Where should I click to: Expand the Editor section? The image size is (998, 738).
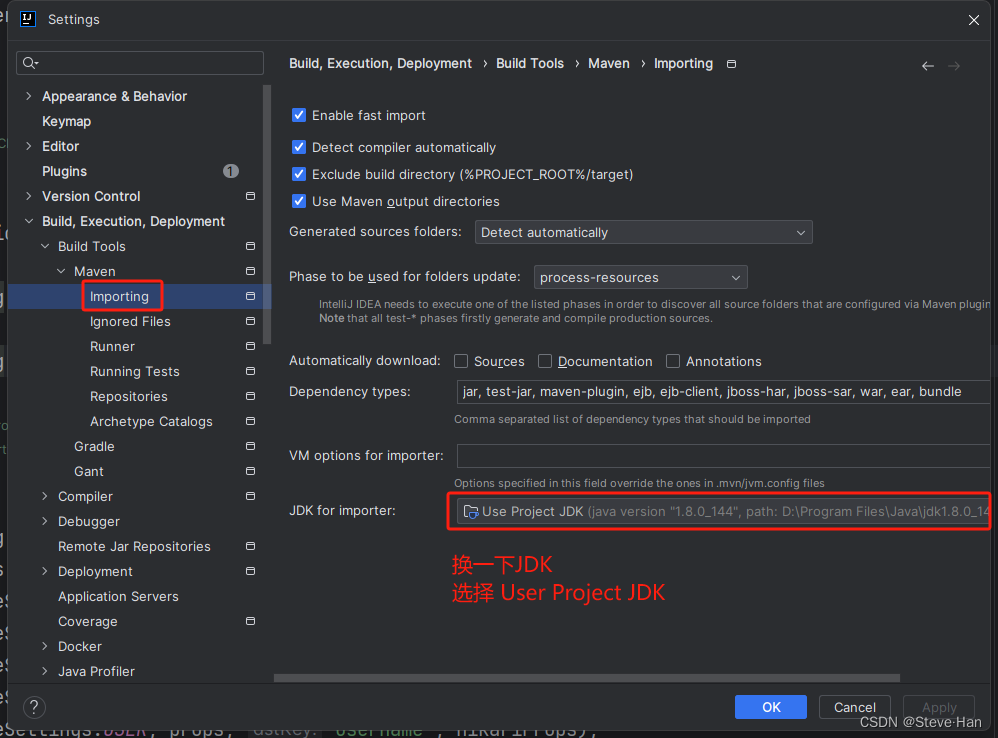(29, 146)
